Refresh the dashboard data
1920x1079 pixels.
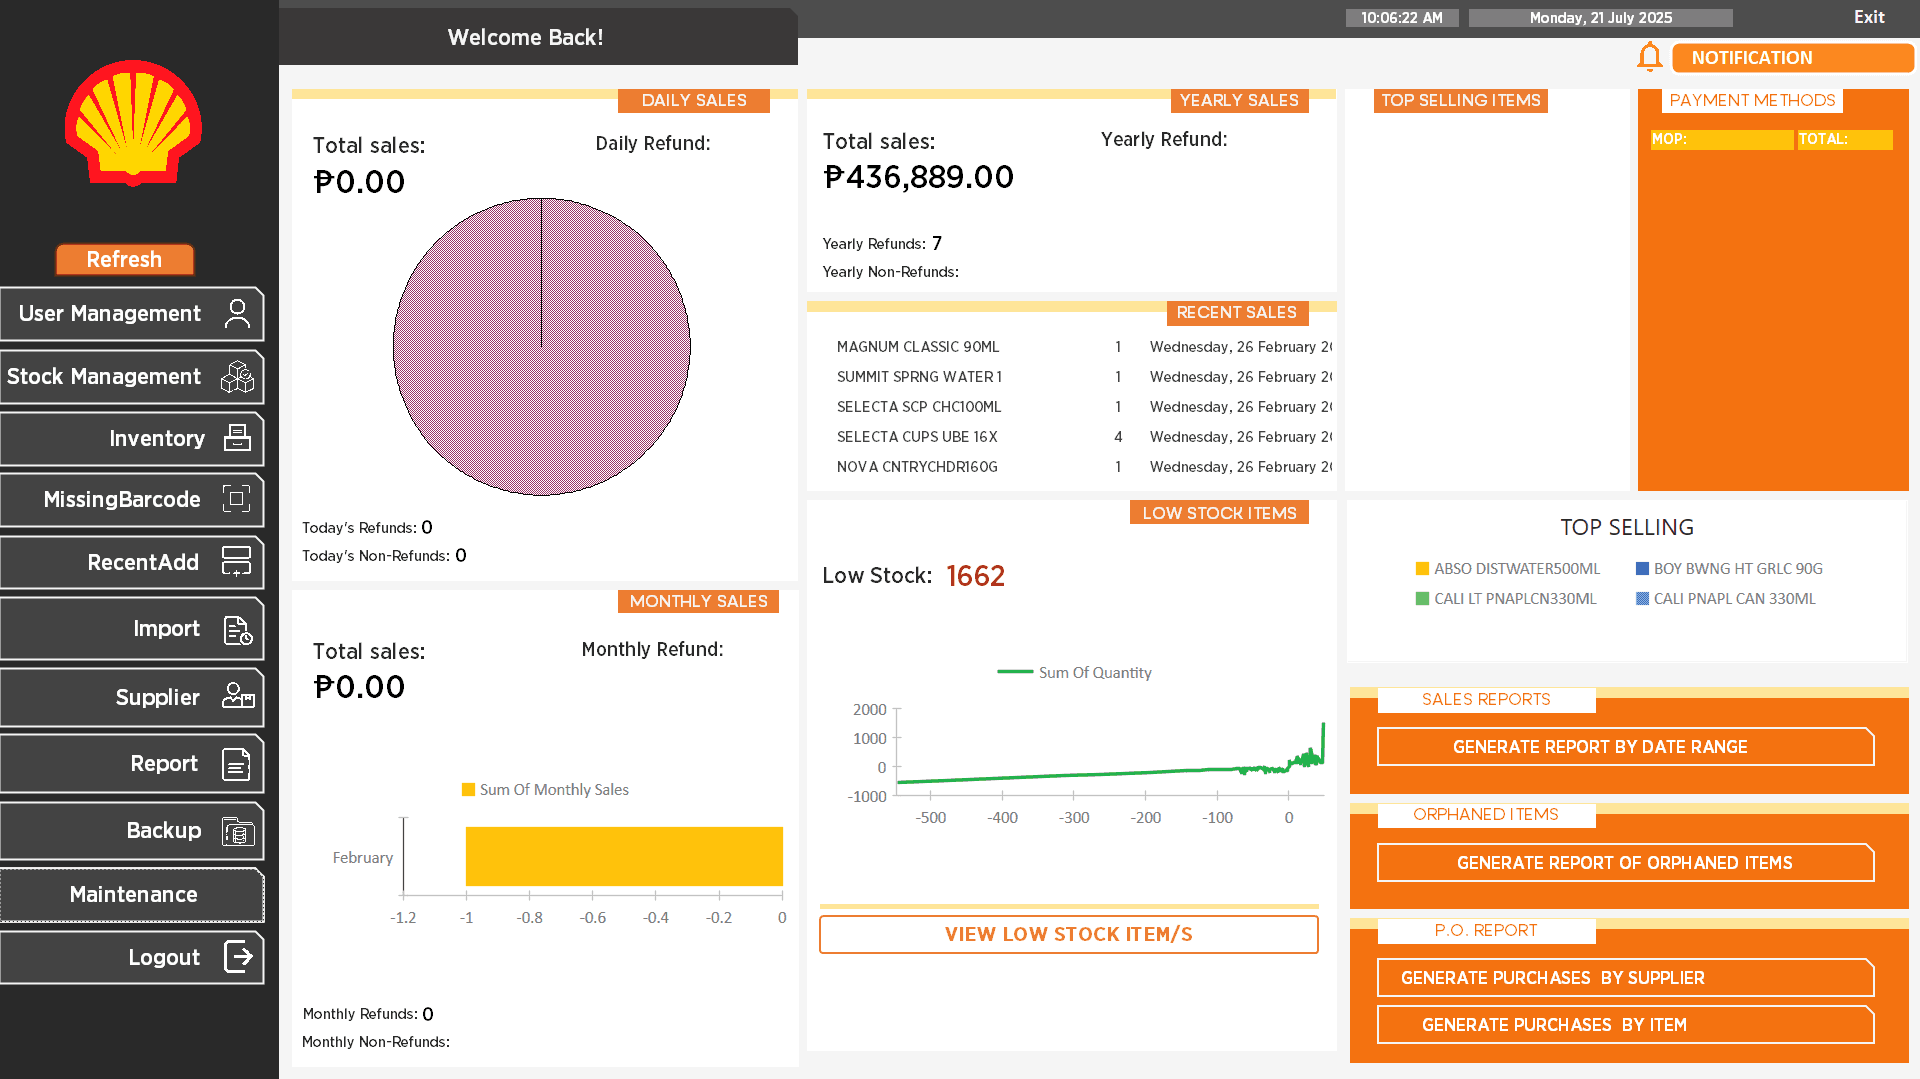tap(124, 260)
